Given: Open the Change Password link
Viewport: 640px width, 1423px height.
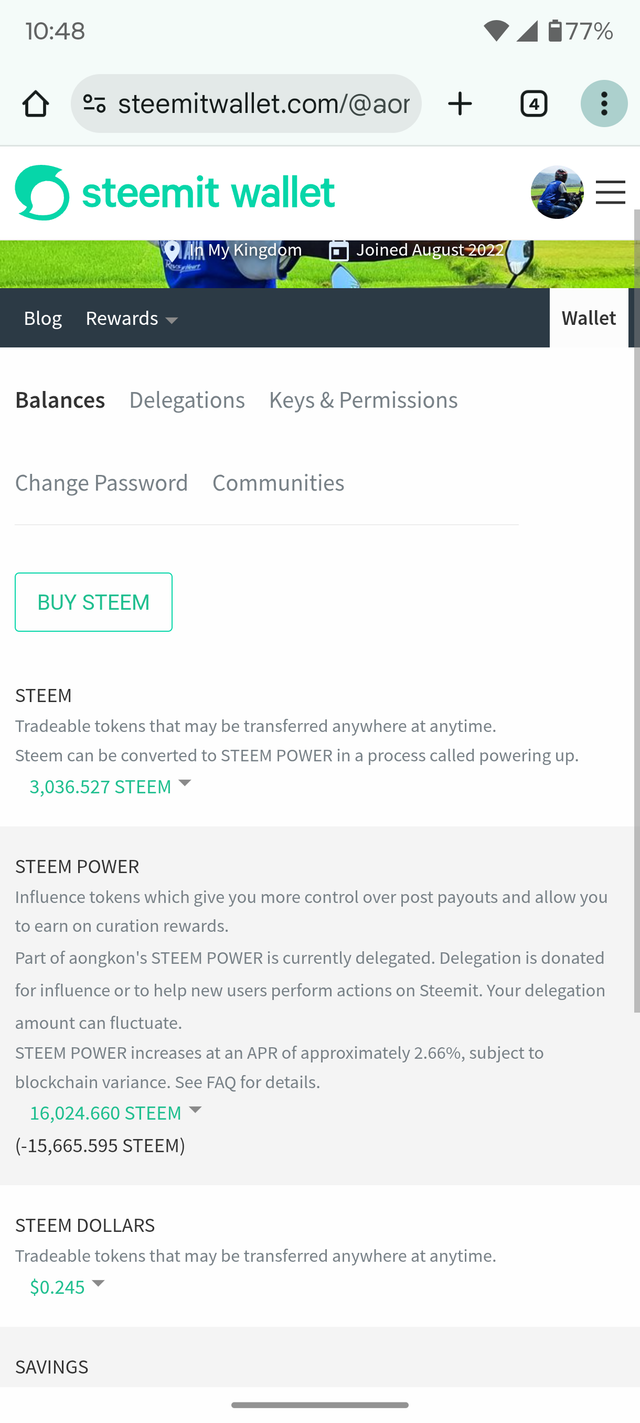Looking at the screenshot, I should [101, 484].
